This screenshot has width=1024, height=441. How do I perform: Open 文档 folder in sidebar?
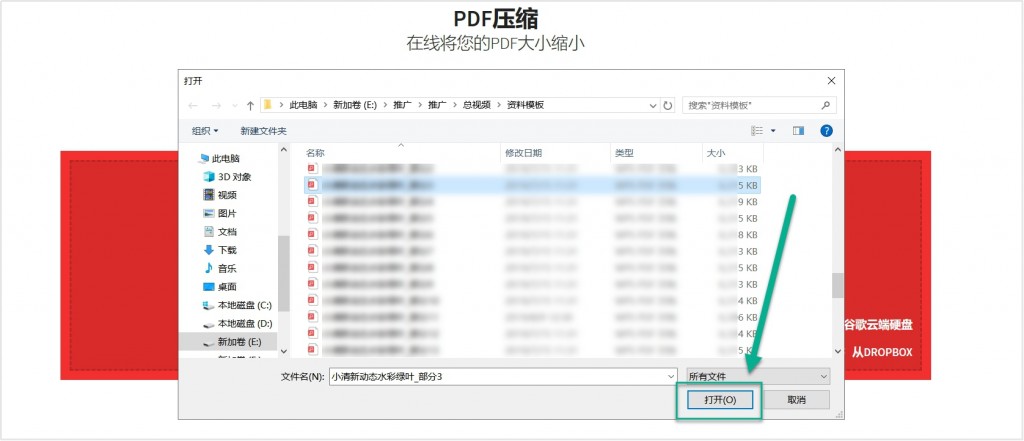pyautogui.click(x=220, y=231)
